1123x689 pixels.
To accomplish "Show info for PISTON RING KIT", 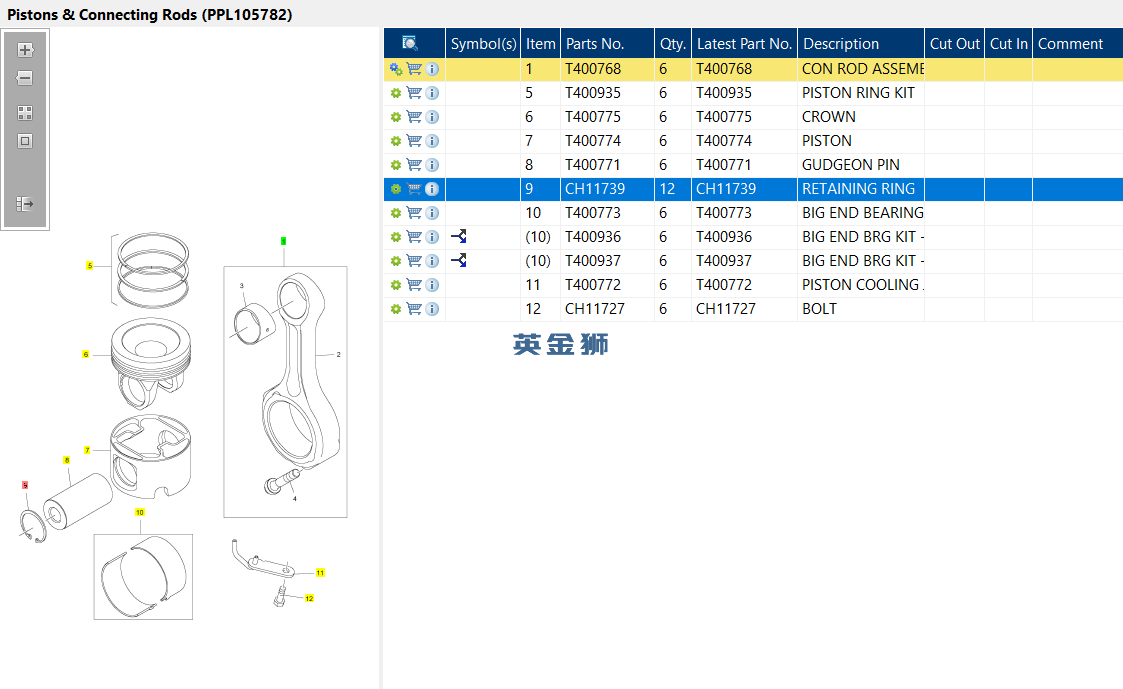I will coord(432,93).
